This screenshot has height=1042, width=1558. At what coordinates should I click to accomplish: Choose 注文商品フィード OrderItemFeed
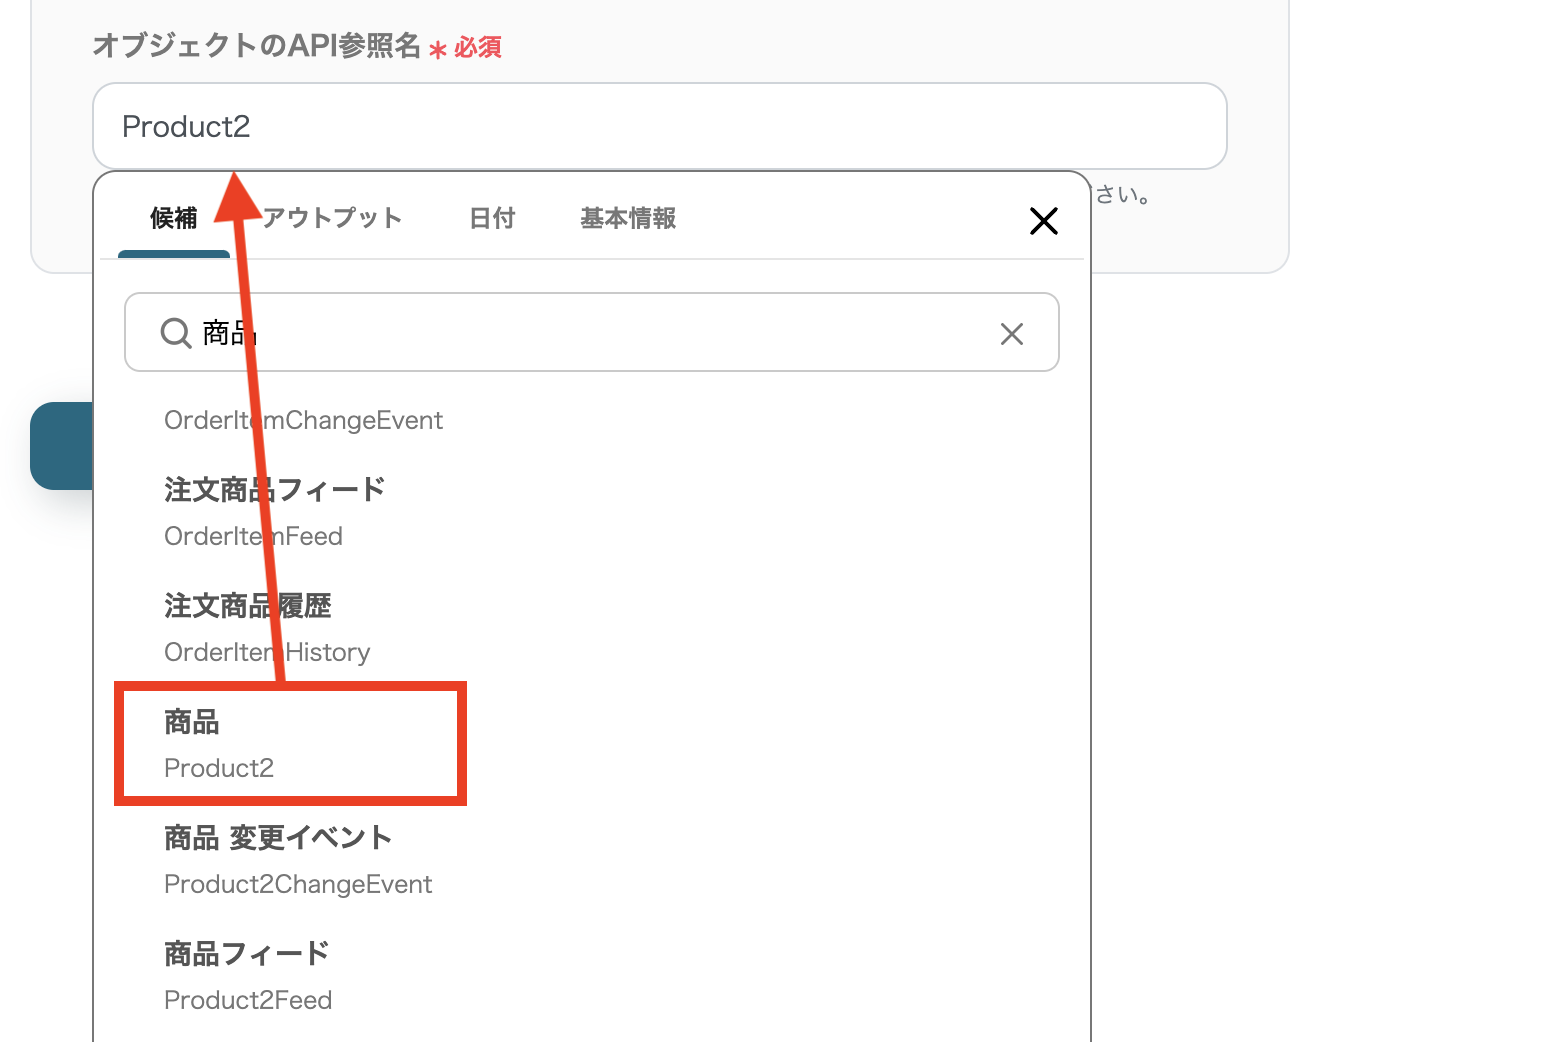click(274, 510)
